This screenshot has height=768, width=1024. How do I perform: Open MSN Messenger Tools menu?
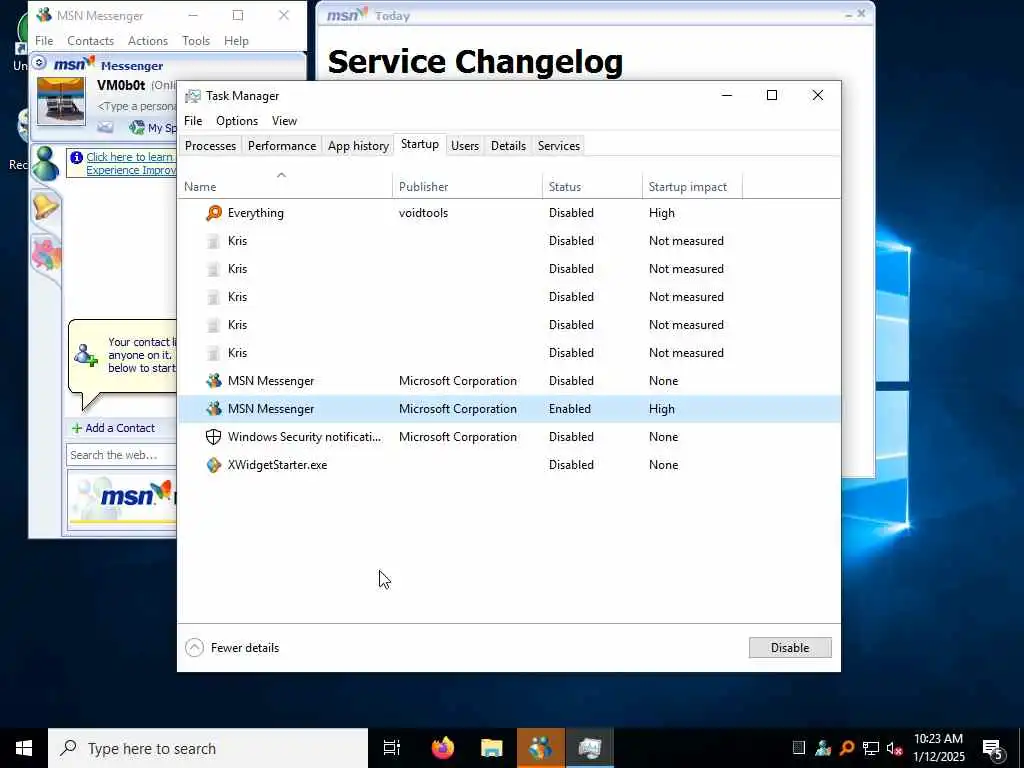point(196,40)
